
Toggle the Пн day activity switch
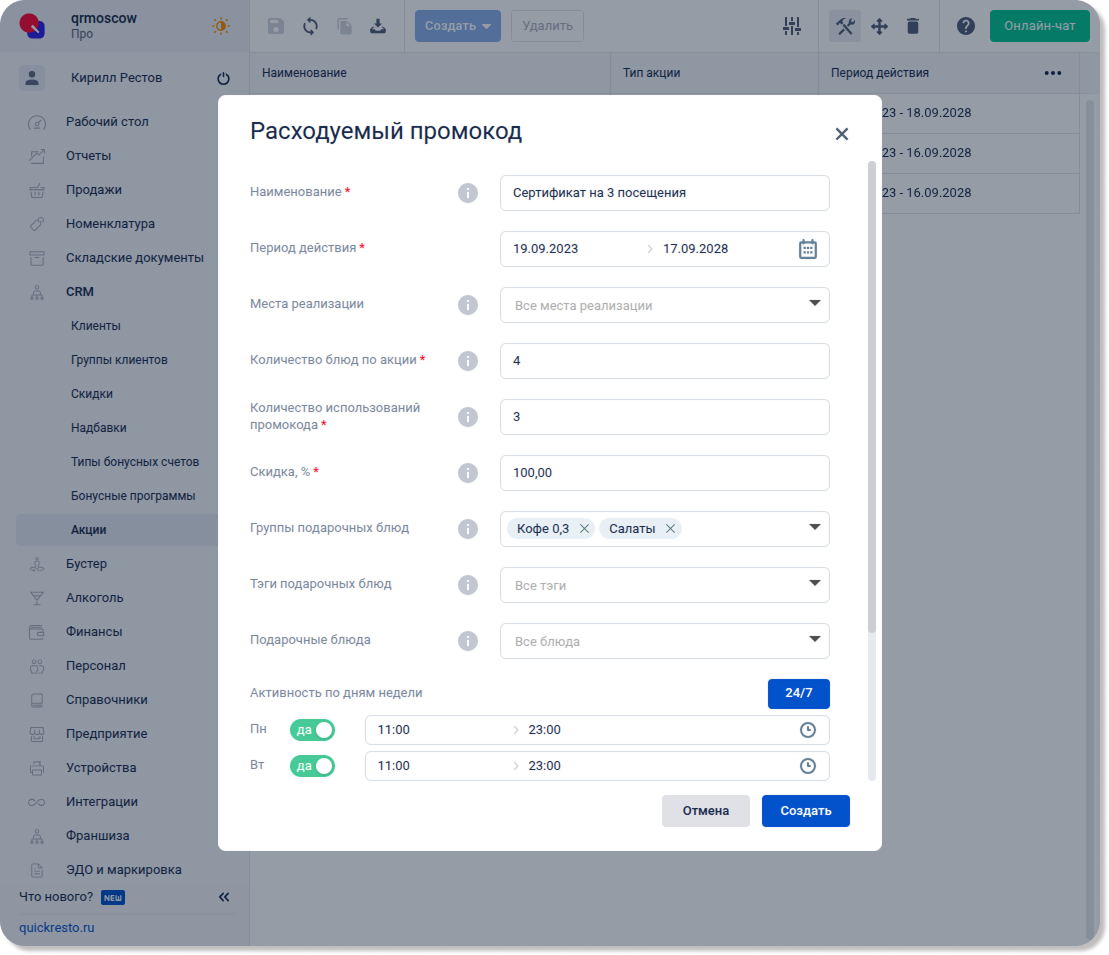[312, 730]
